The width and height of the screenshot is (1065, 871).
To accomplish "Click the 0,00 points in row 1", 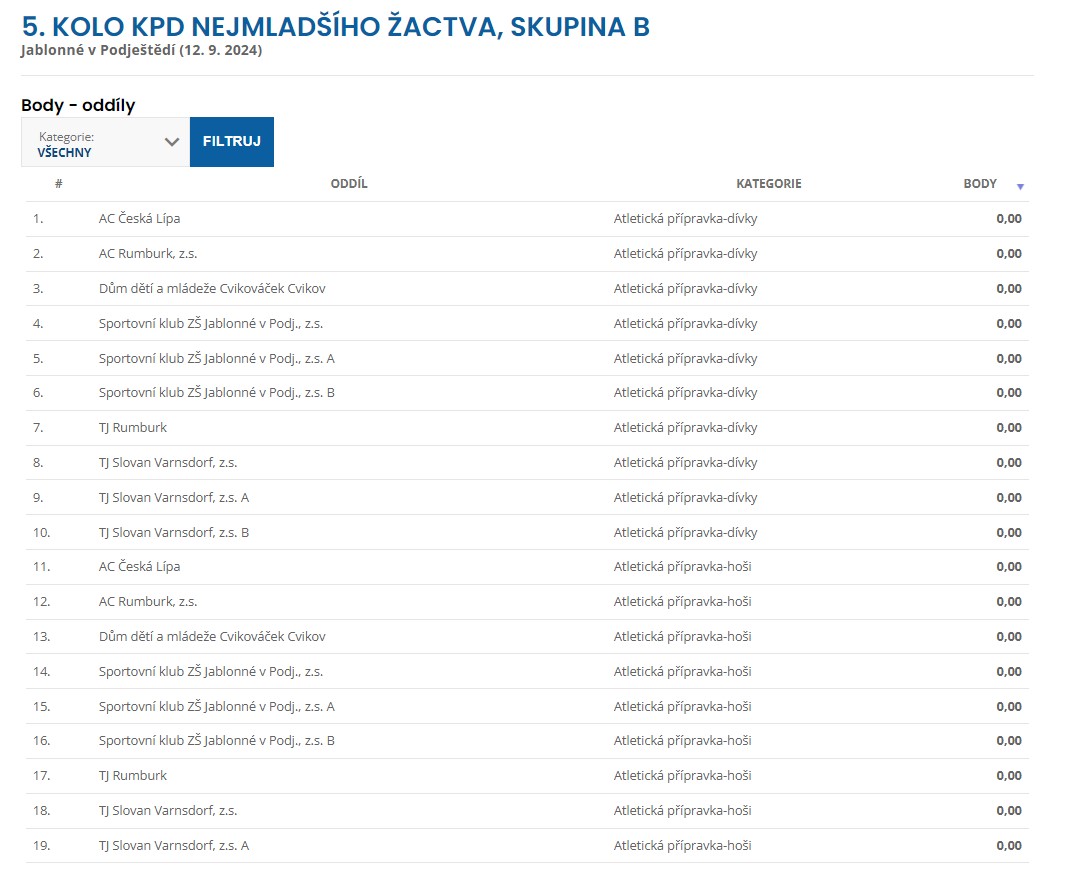I will [x=1009, y=219].
